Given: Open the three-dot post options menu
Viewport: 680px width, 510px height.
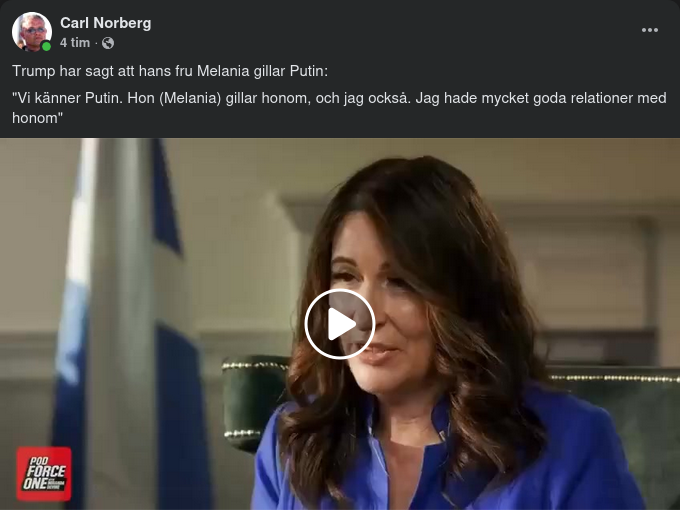Looking at the screenshot, I should [650, 30].
